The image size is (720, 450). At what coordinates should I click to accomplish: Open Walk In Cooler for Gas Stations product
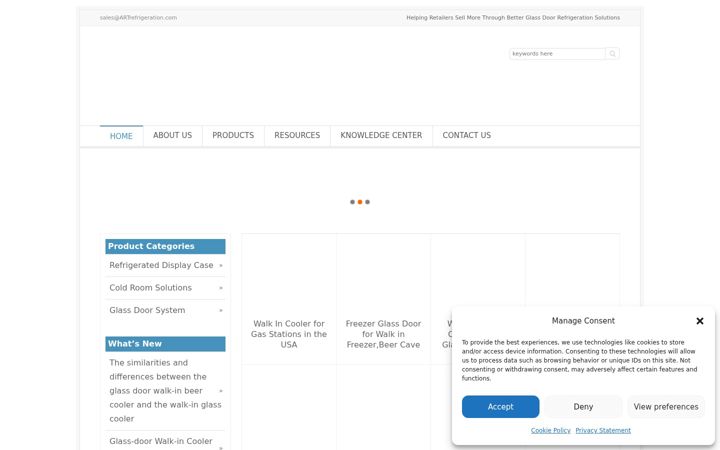coord(289,334)
